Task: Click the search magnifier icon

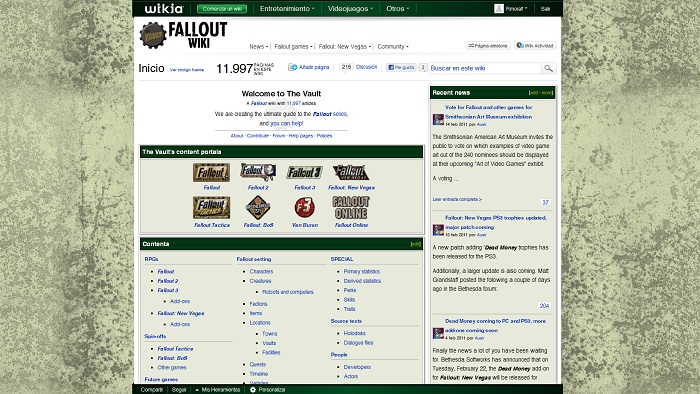Action: (548, 68)
